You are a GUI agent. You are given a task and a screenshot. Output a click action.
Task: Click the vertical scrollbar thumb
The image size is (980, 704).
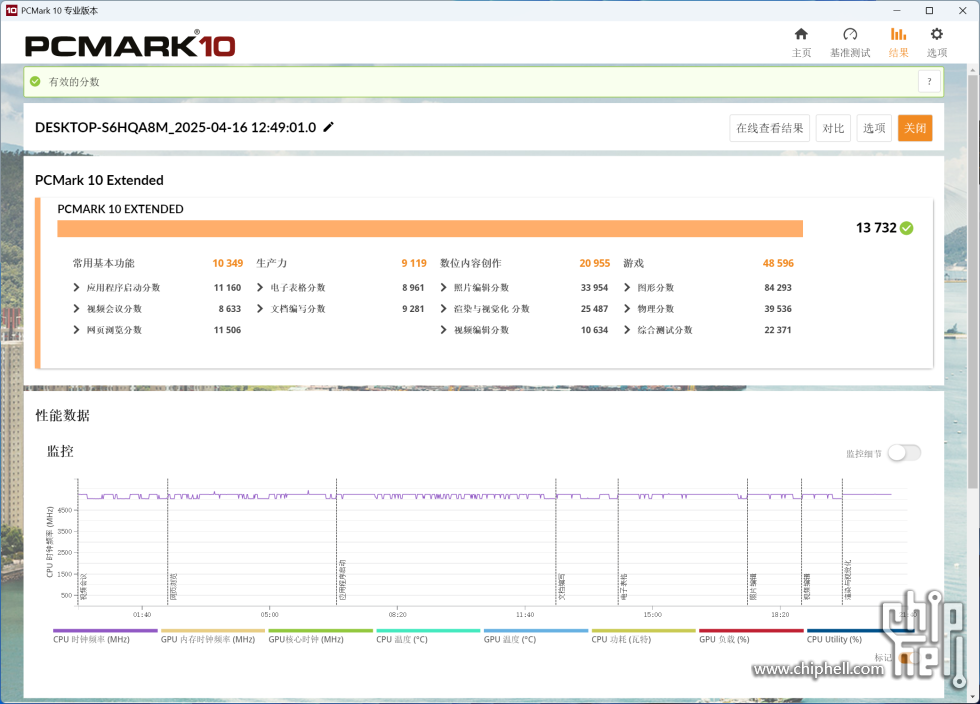coord(973,281)
